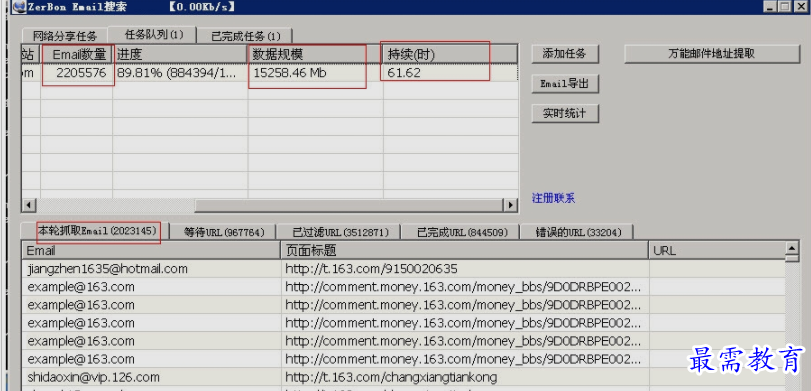811x391 pixels.
Task: Click the 进度 column header
Action: click(x=180, y=54)
